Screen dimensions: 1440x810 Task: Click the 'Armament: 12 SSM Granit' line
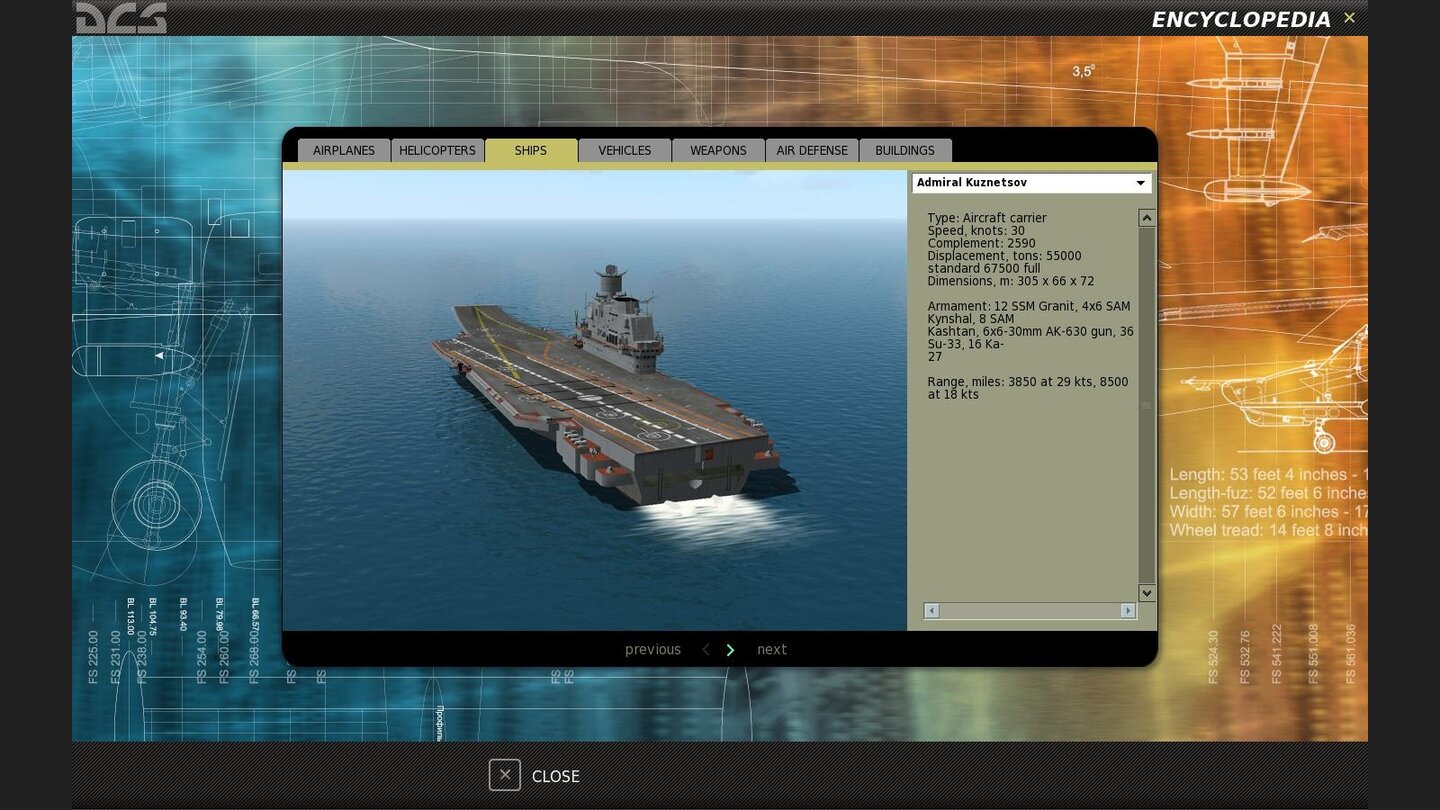tap(1029, 306)
